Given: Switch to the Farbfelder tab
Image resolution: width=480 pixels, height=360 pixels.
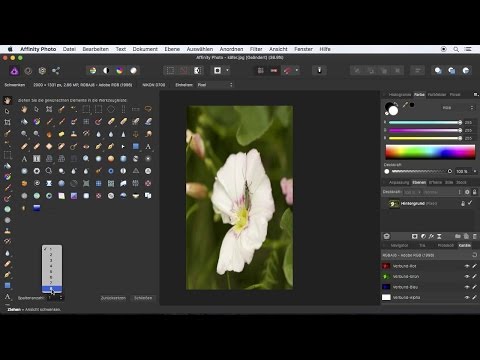Looking at the screenshot, I should [437, 95].
